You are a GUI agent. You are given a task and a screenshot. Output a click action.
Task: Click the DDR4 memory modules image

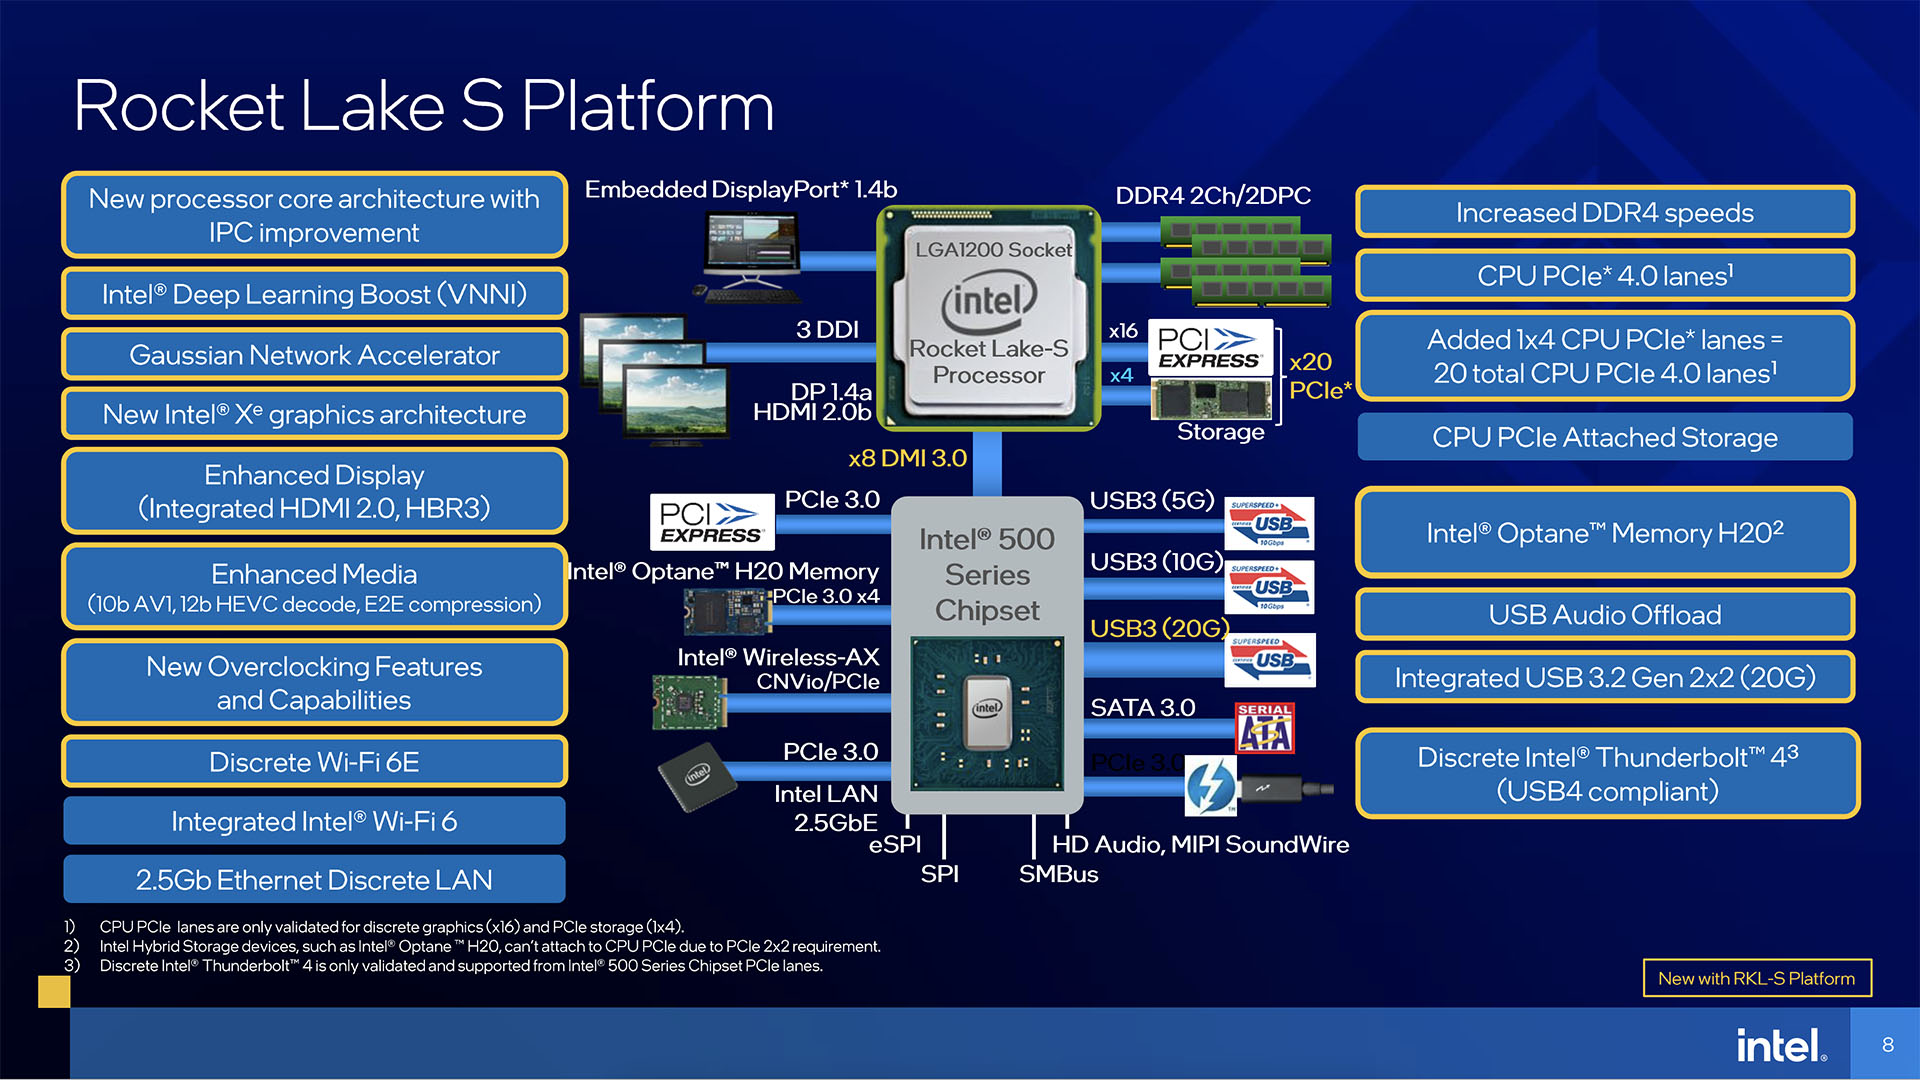coord(1246,262)
